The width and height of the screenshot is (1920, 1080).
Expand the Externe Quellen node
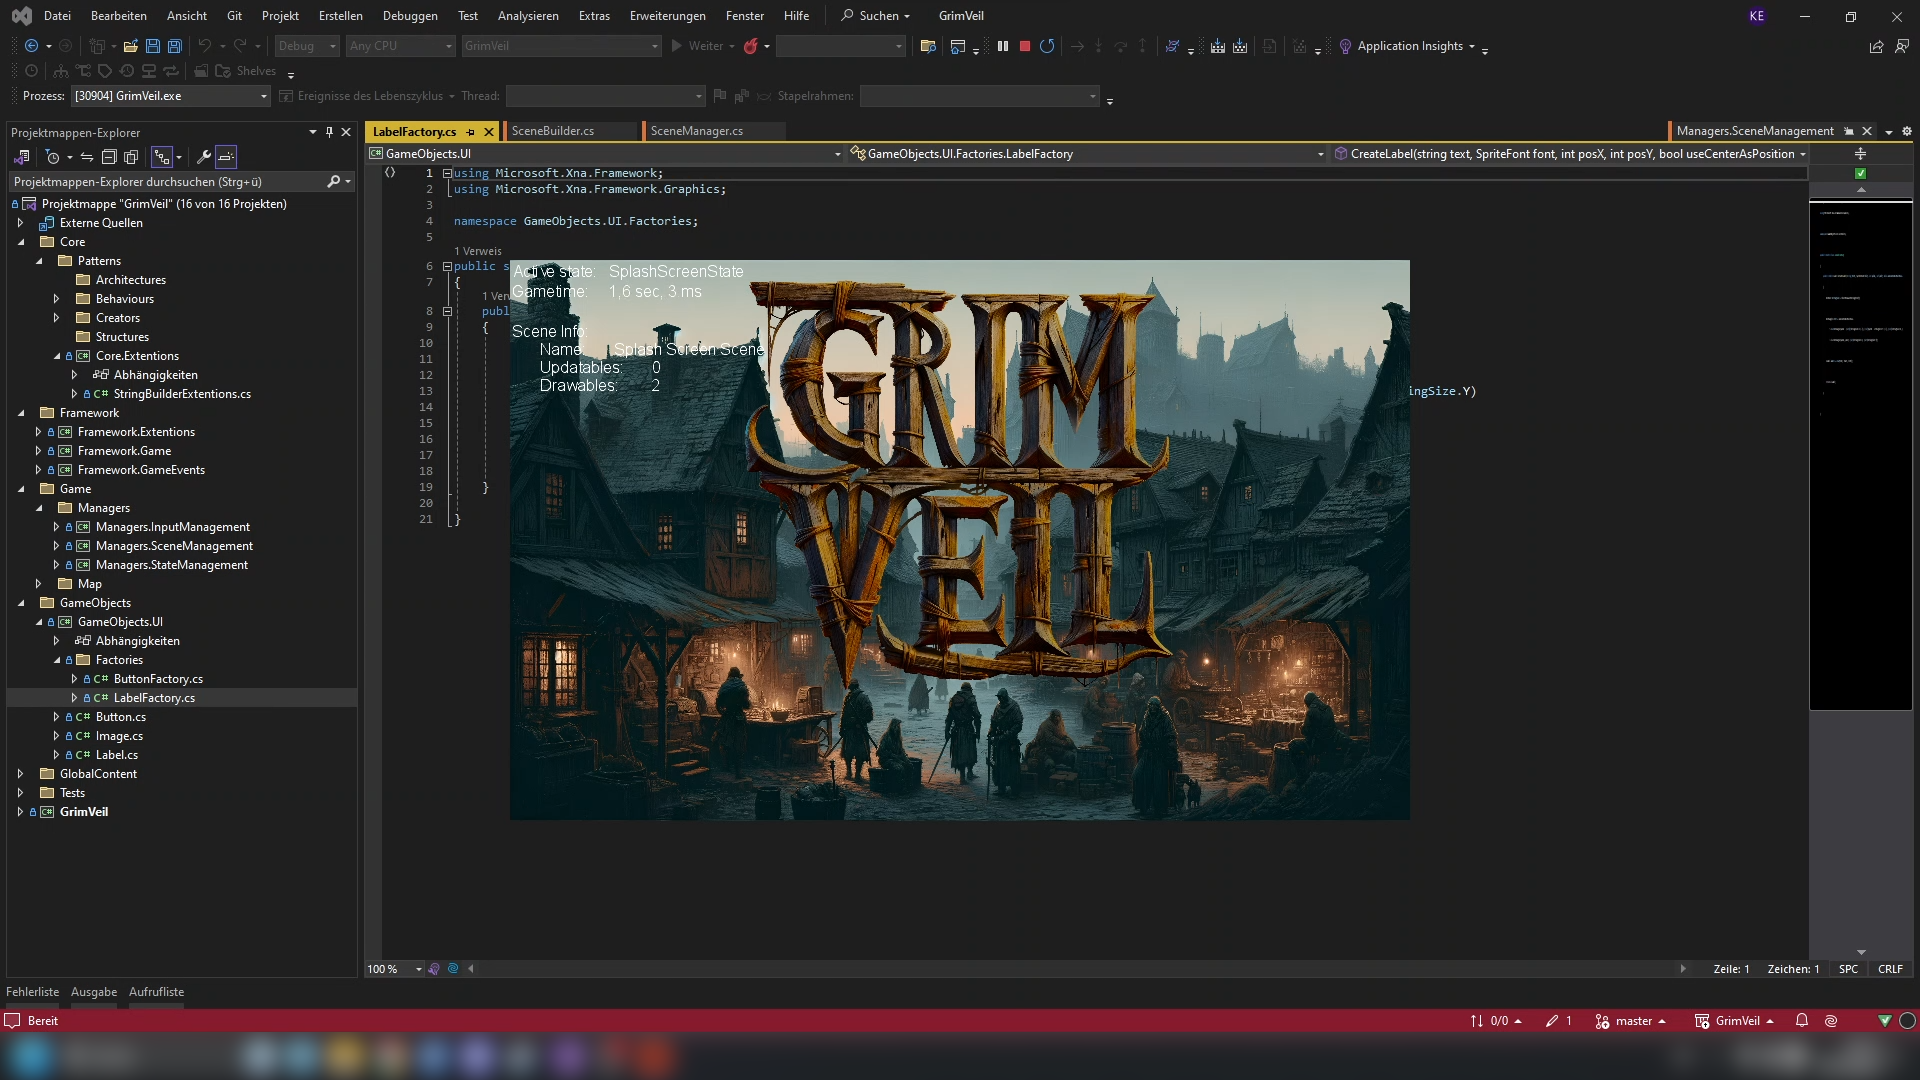pos(20,223)
